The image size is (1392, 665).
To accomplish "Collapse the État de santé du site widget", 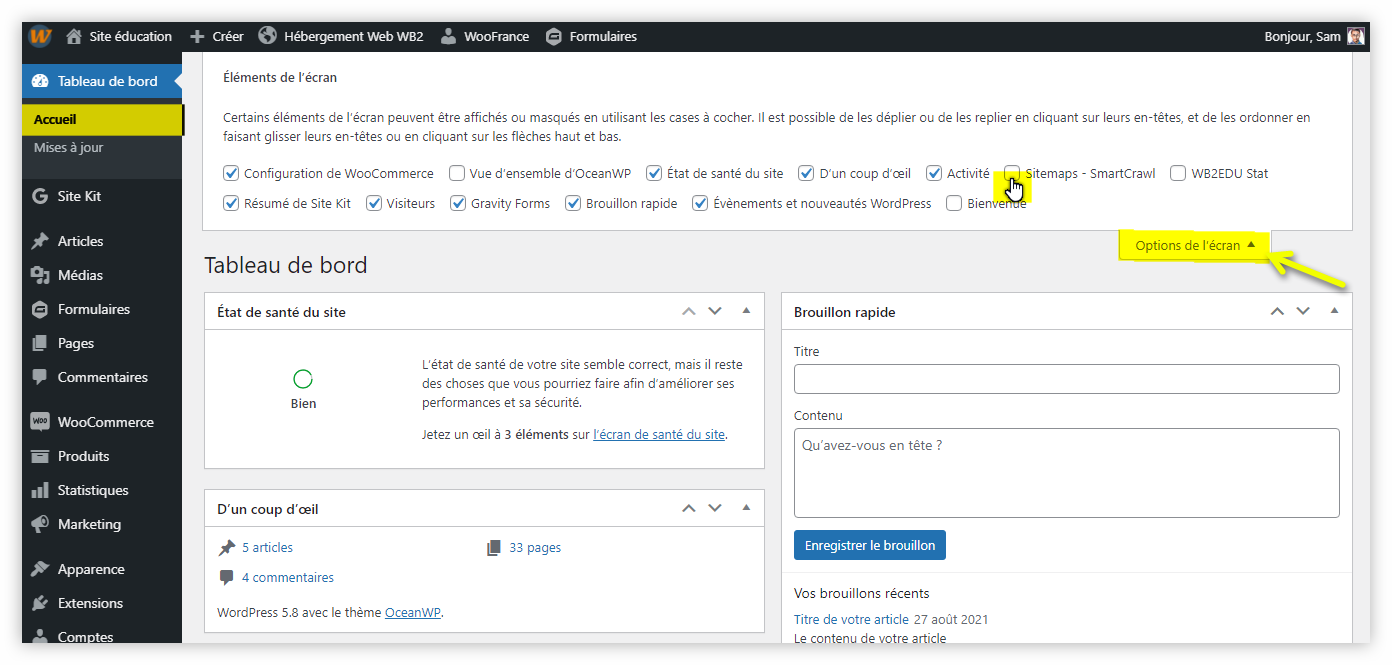I will coord(746,311).
